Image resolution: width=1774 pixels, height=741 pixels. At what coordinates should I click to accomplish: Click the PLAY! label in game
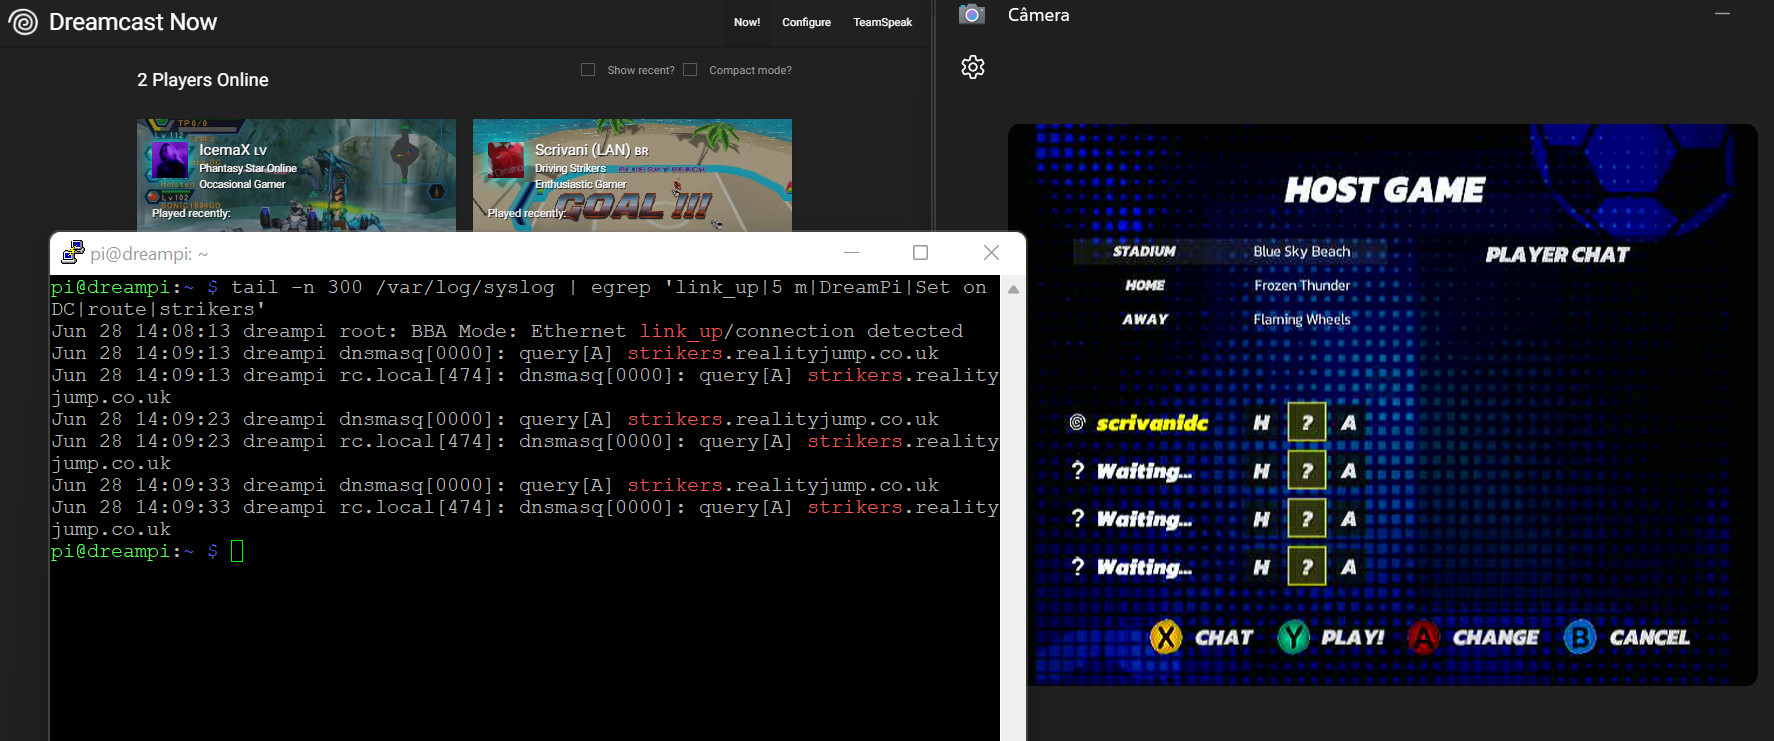pos(1353,637)
